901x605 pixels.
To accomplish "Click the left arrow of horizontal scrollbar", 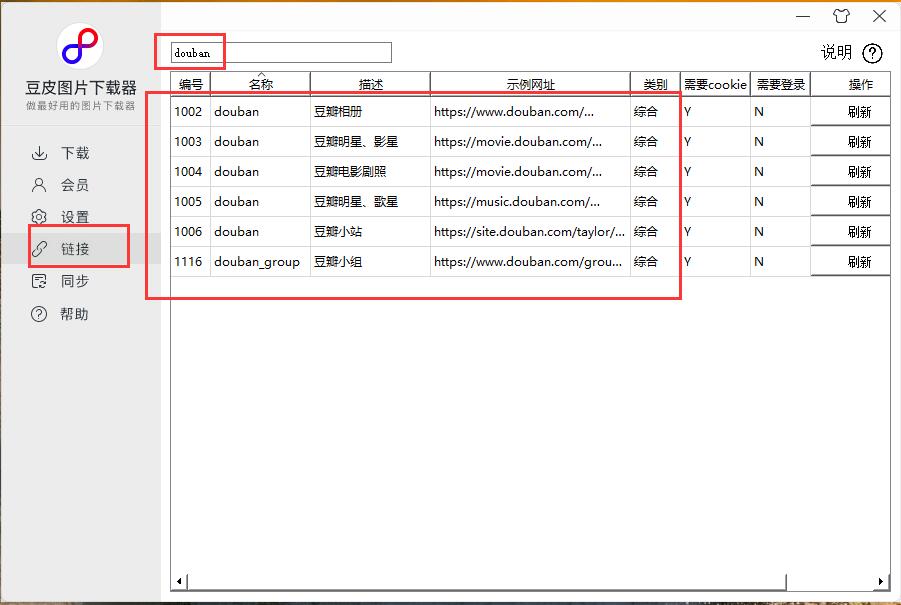I will pyautogui.click(x=179, y=581).
